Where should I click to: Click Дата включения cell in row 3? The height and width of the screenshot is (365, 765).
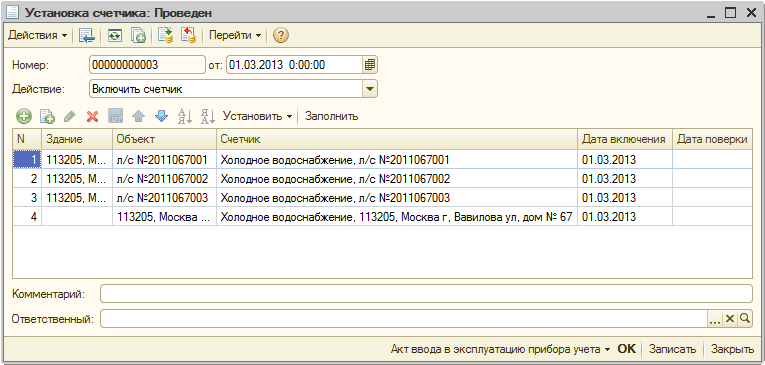(x=625, y=198)
